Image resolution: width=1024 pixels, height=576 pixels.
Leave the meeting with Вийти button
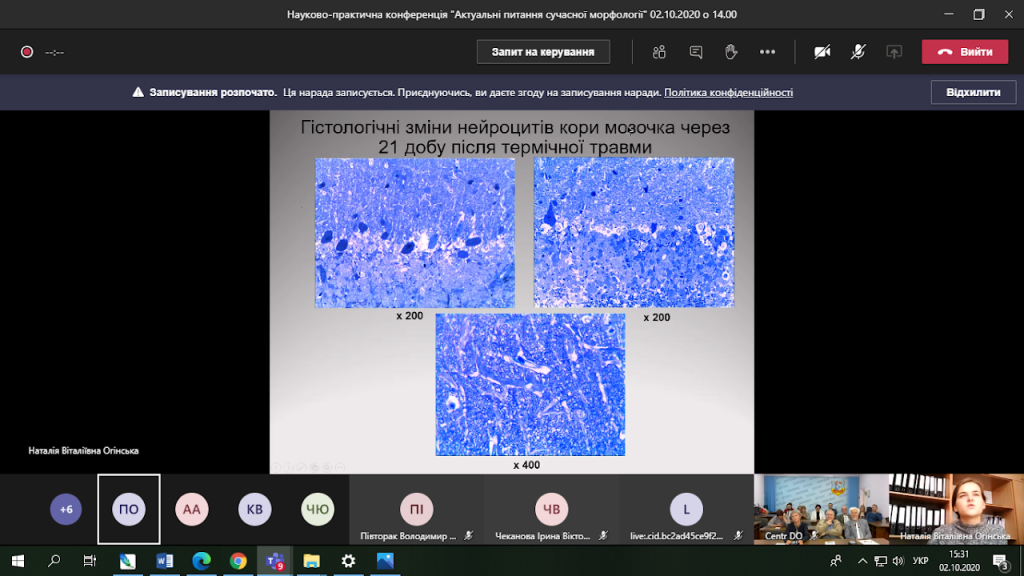964,52
